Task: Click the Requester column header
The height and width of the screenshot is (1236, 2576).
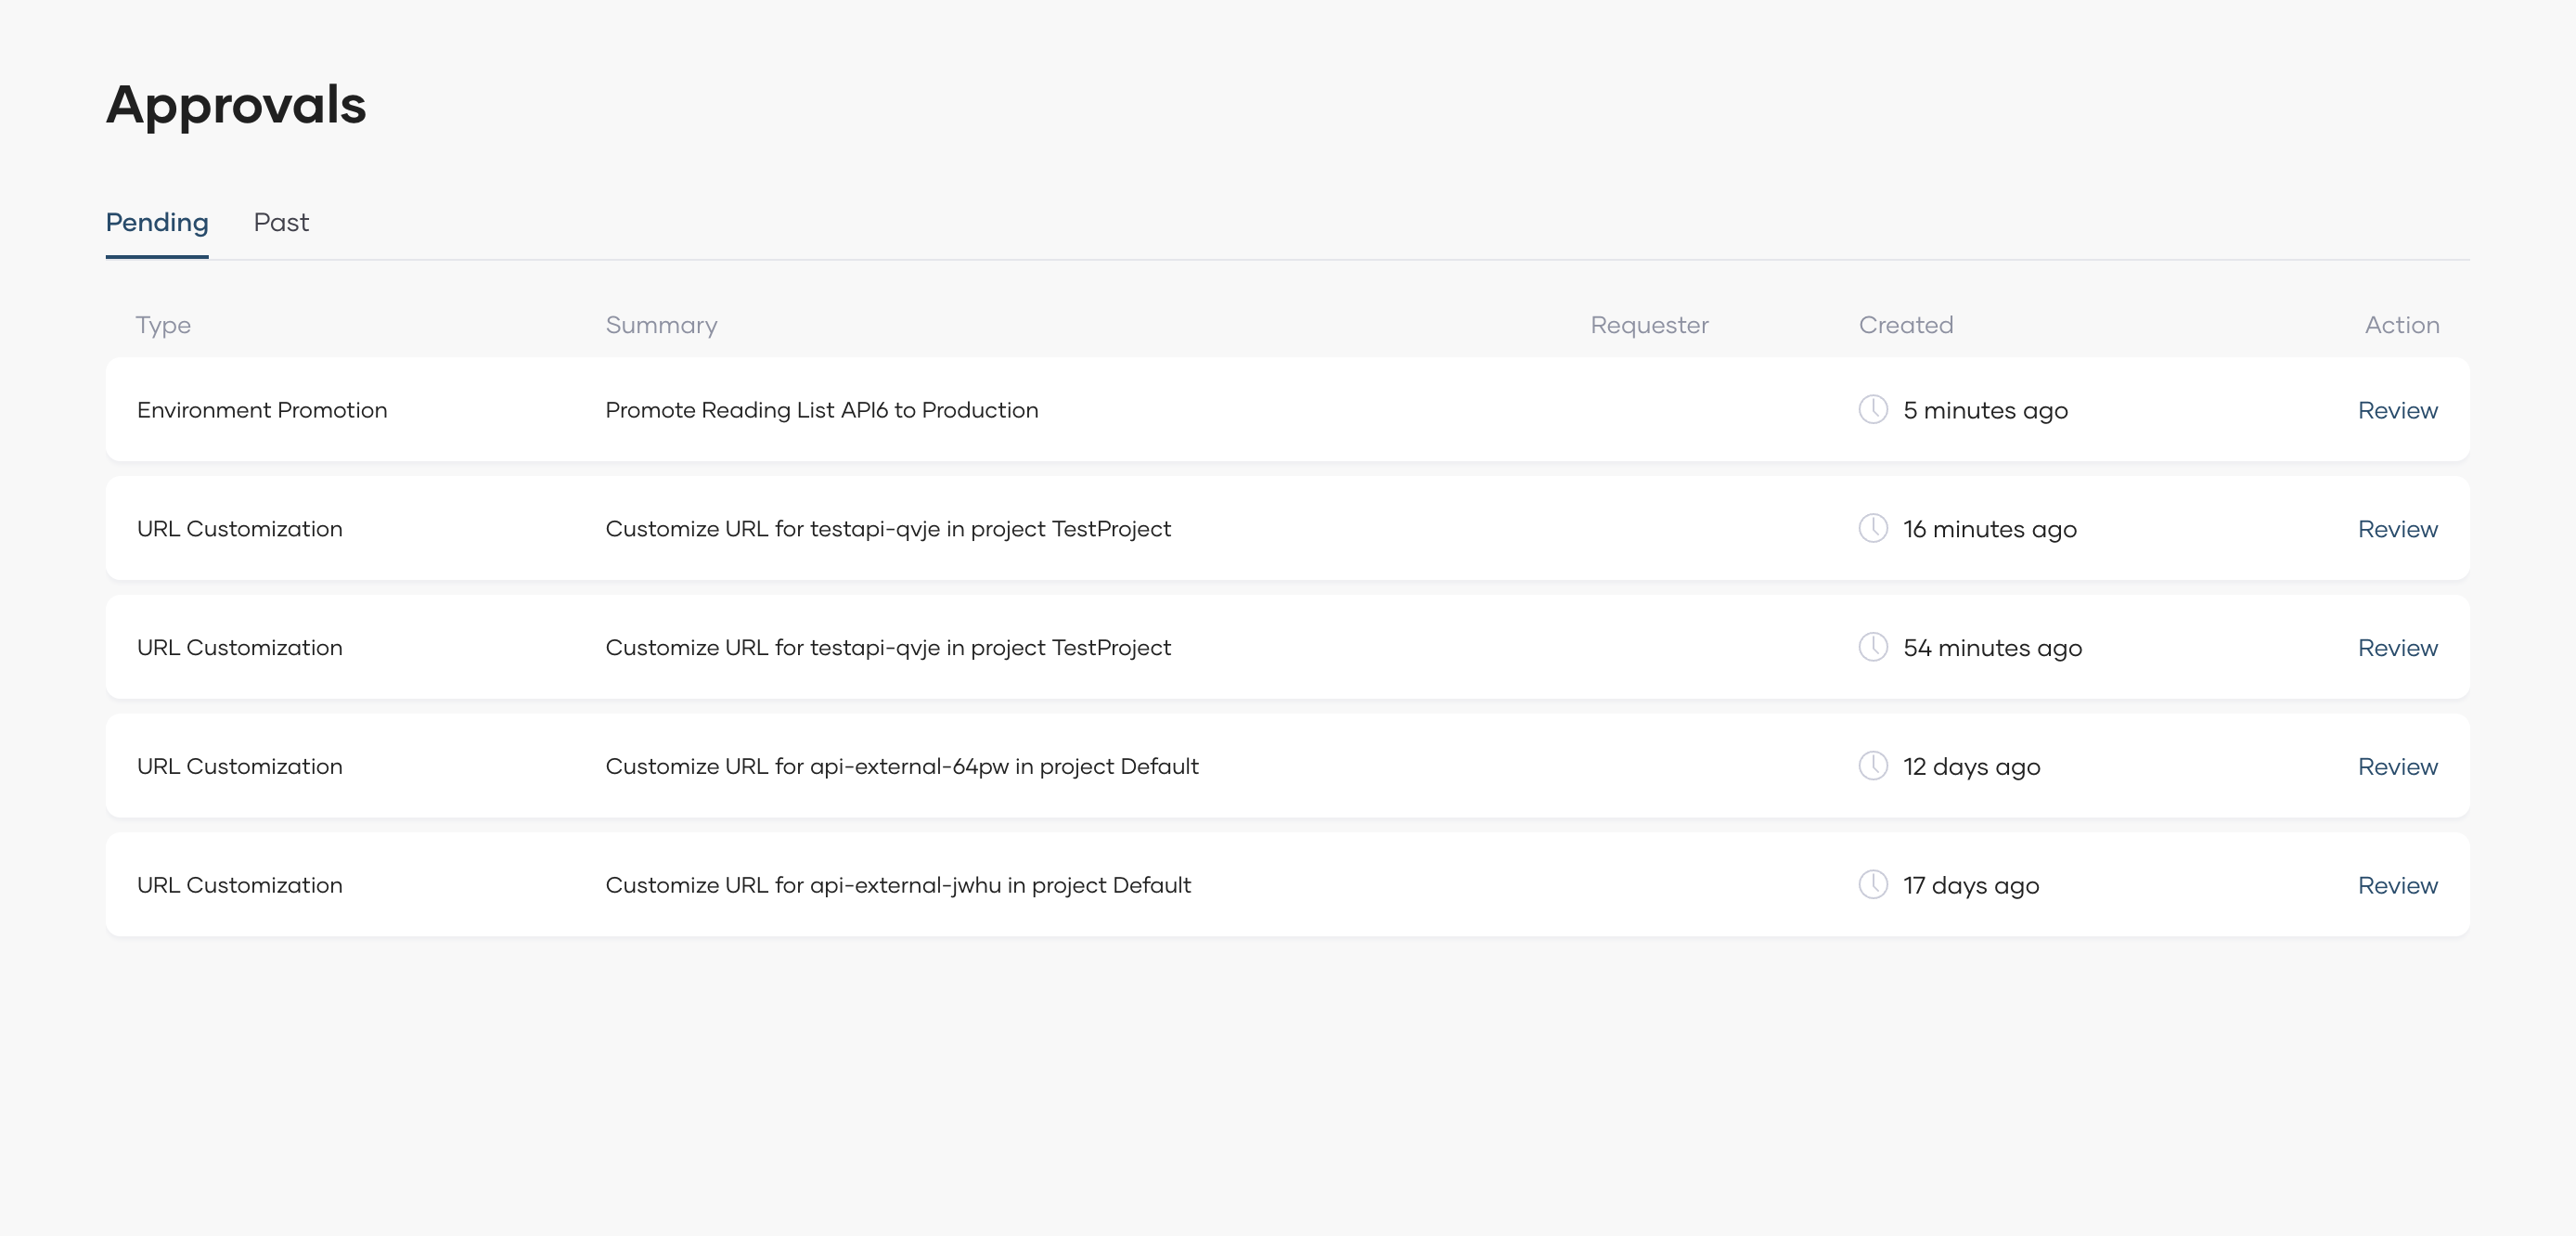Action: 1649,325
